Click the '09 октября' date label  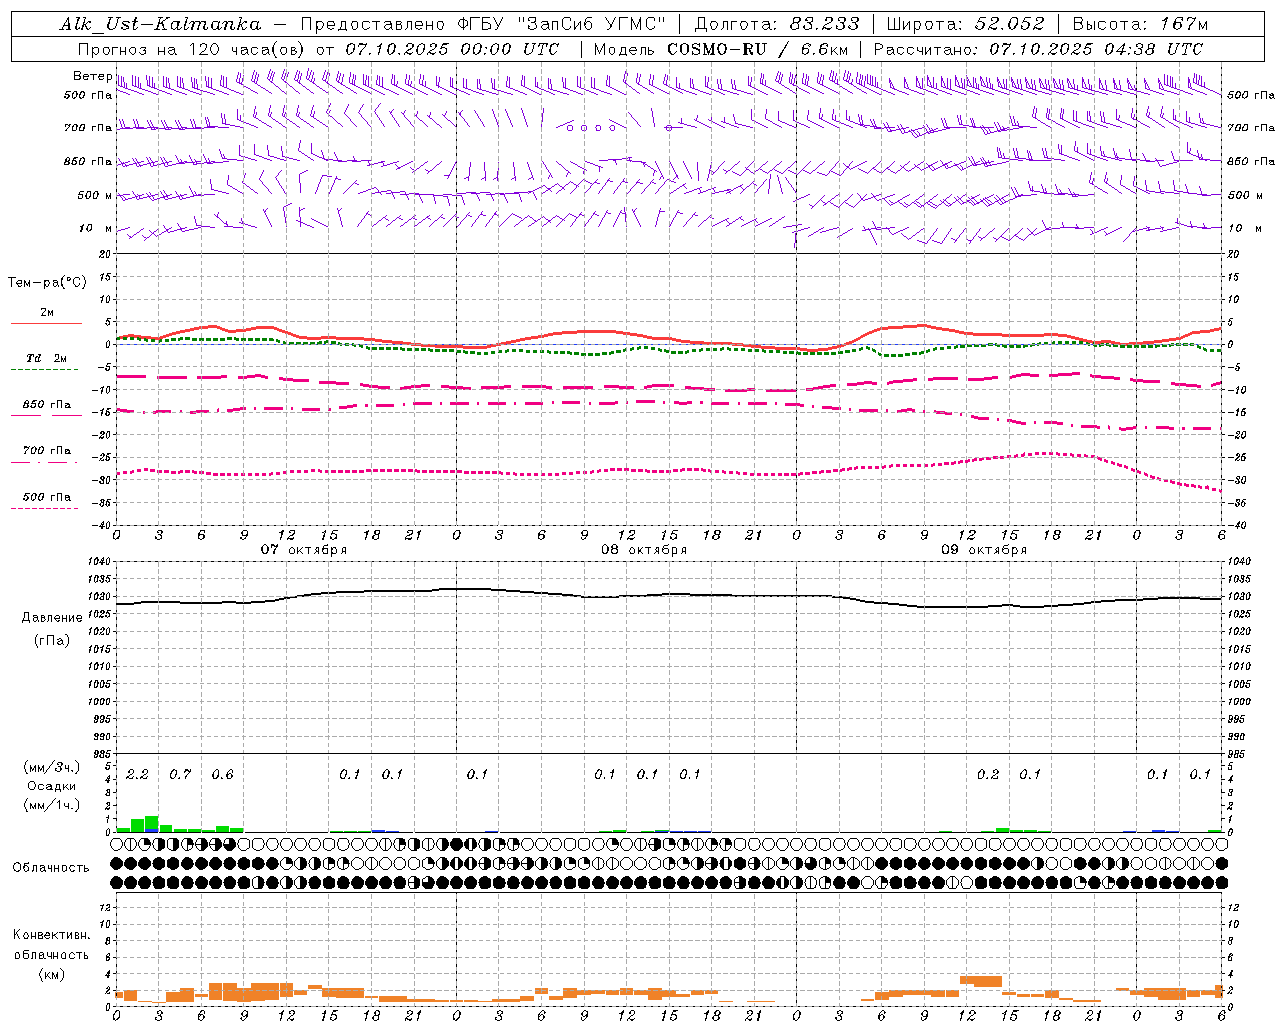[984, 550]
